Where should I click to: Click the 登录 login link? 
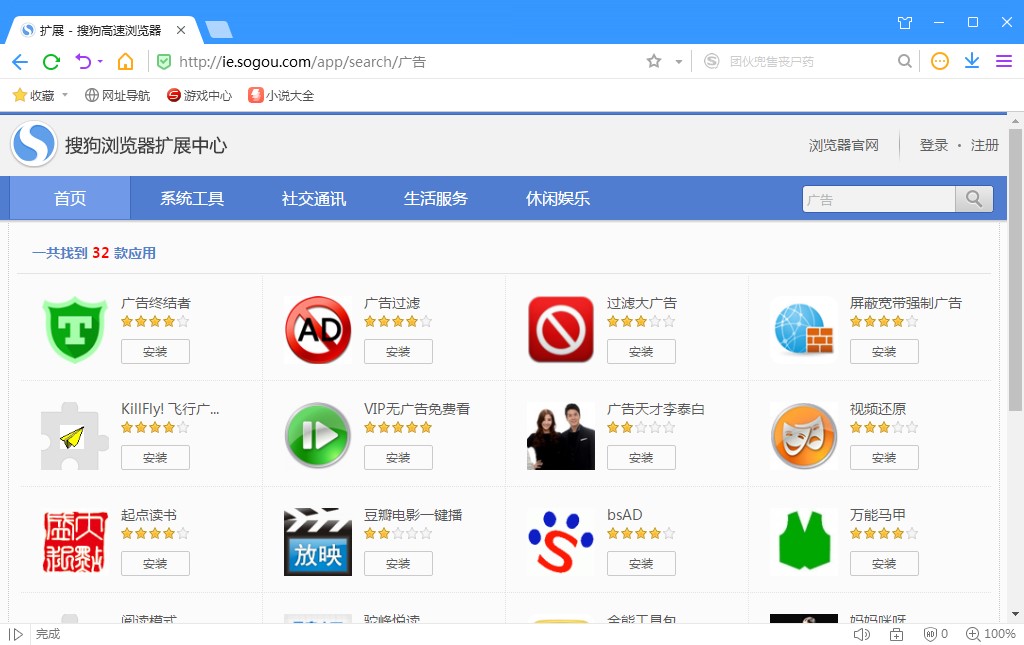(933, 145)
